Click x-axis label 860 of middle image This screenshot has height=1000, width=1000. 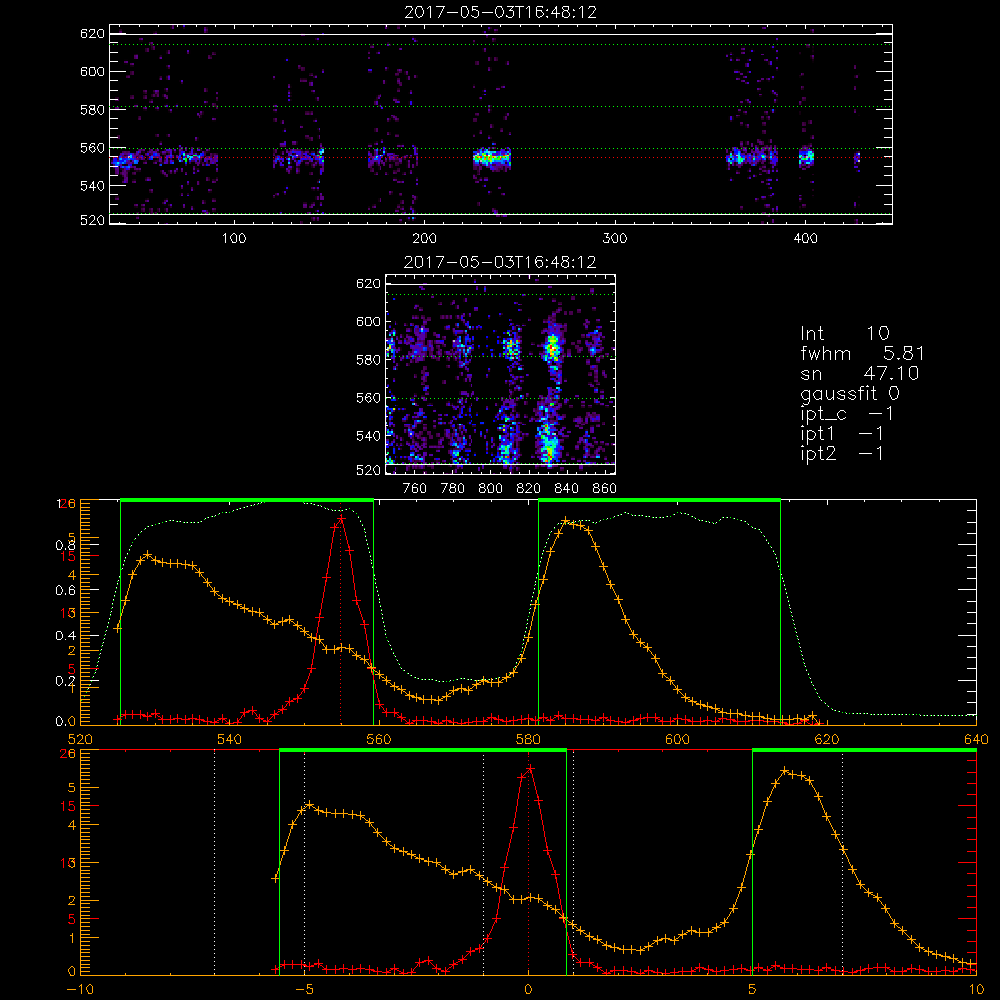coord(605,489)
